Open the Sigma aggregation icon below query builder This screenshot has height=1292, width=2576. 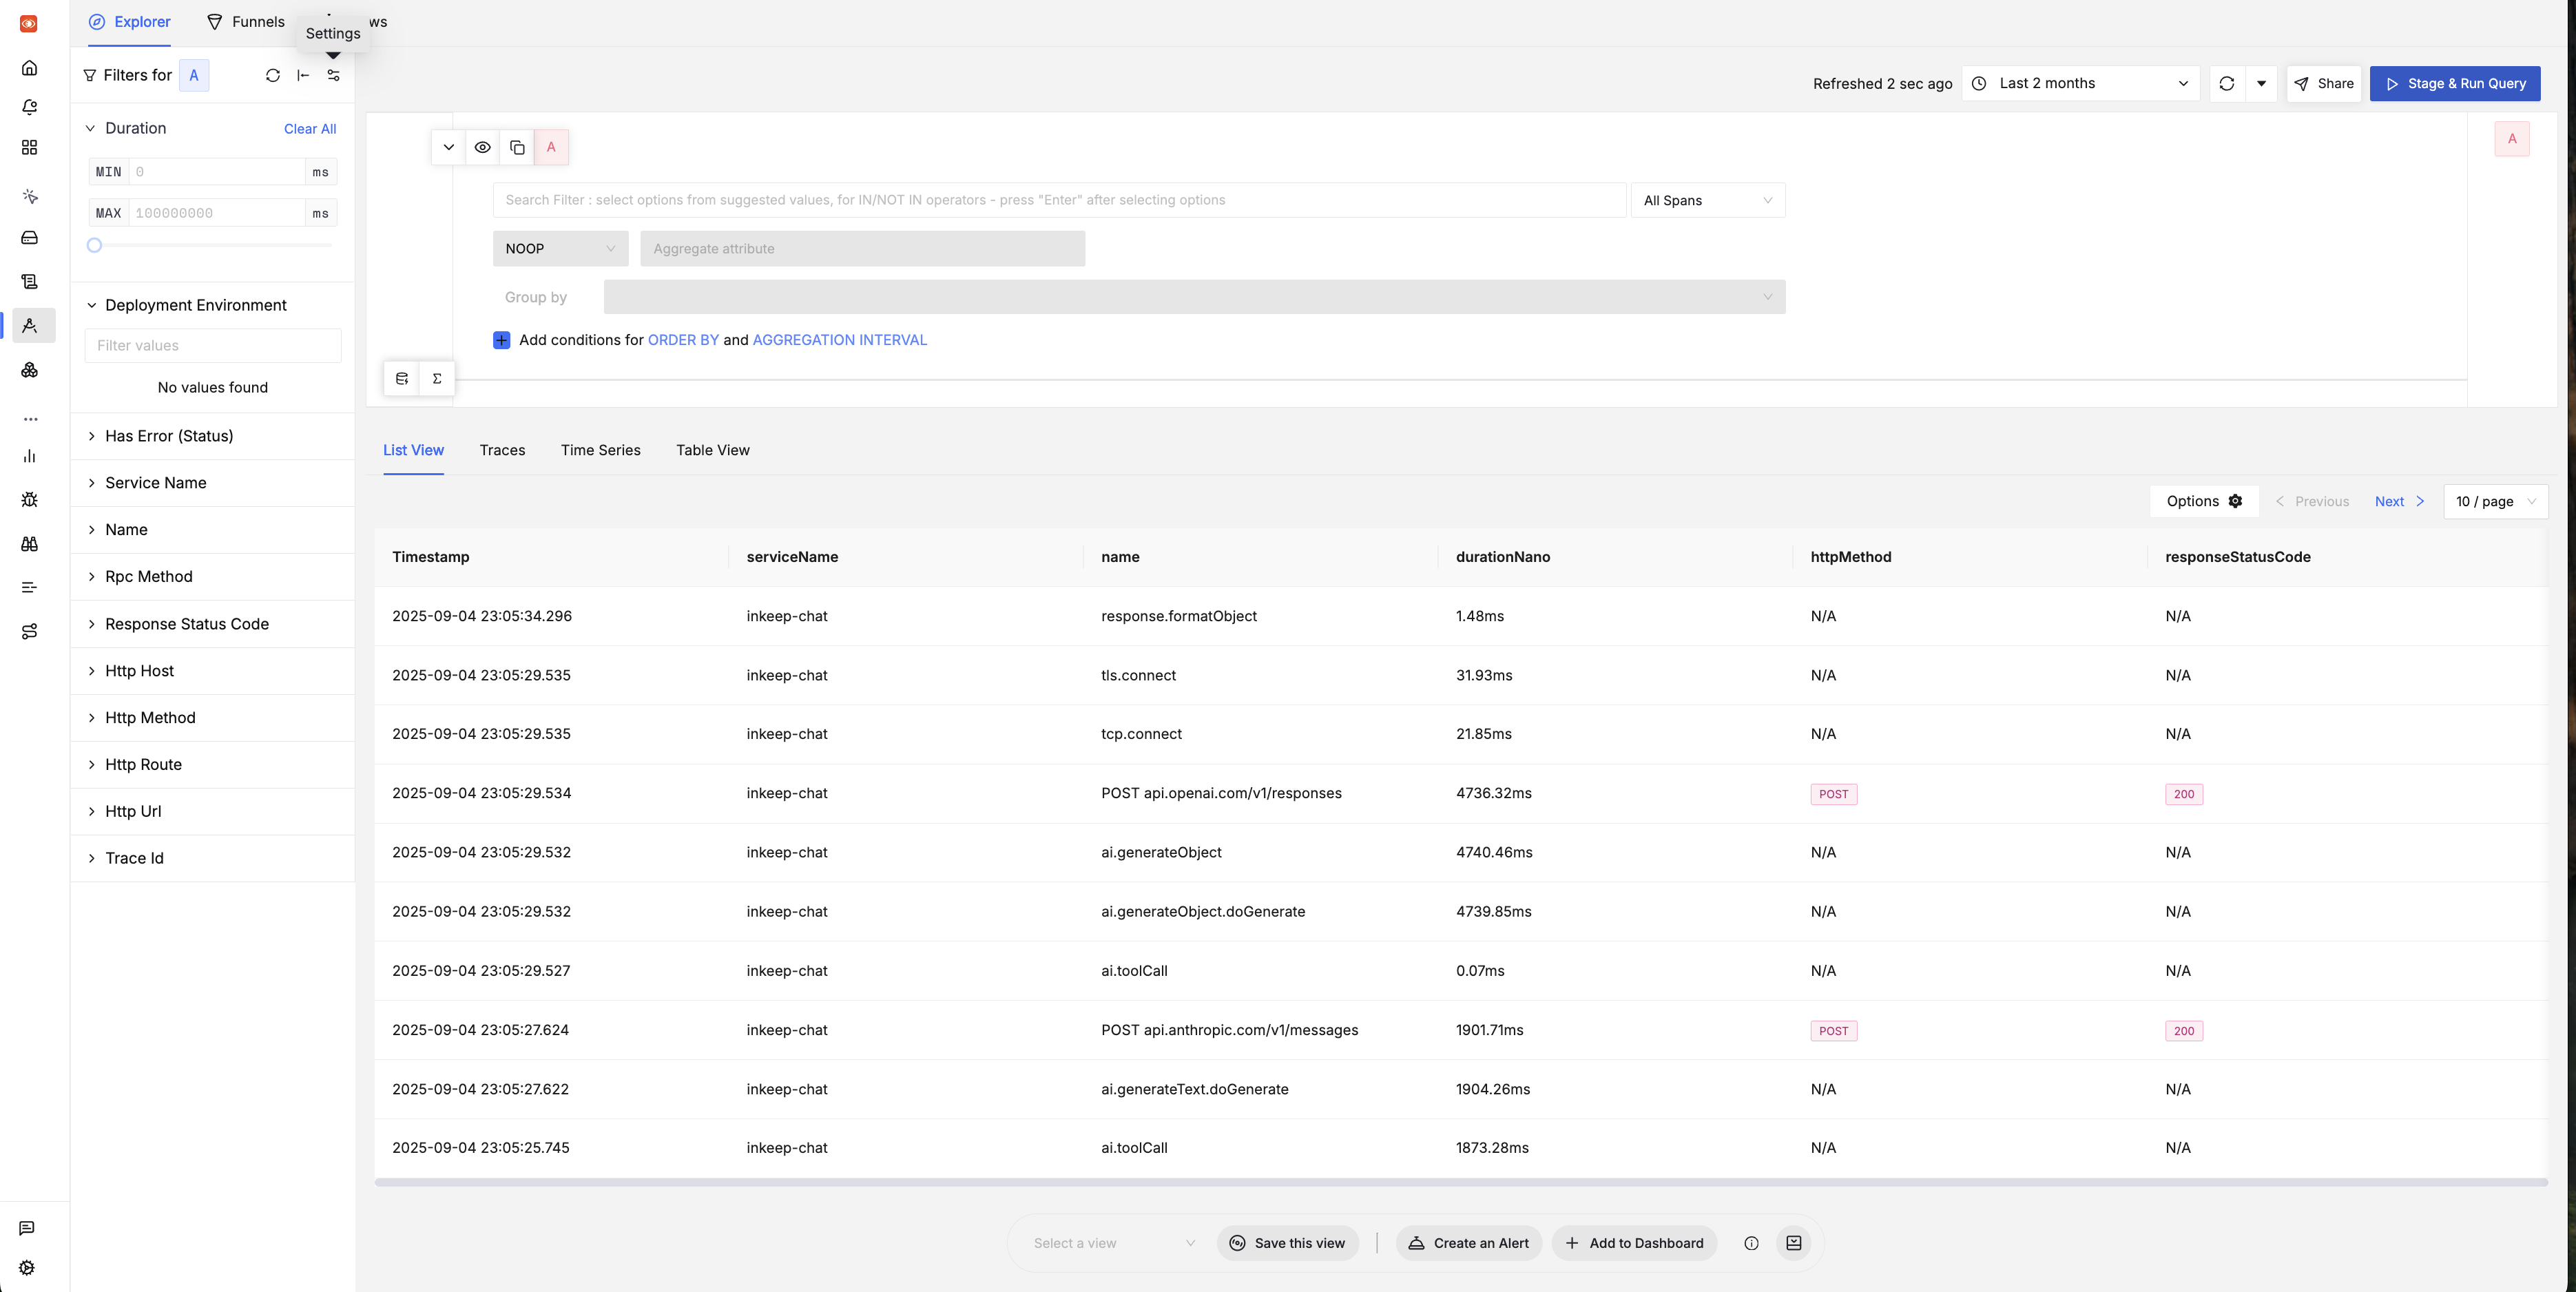point(437,378)
